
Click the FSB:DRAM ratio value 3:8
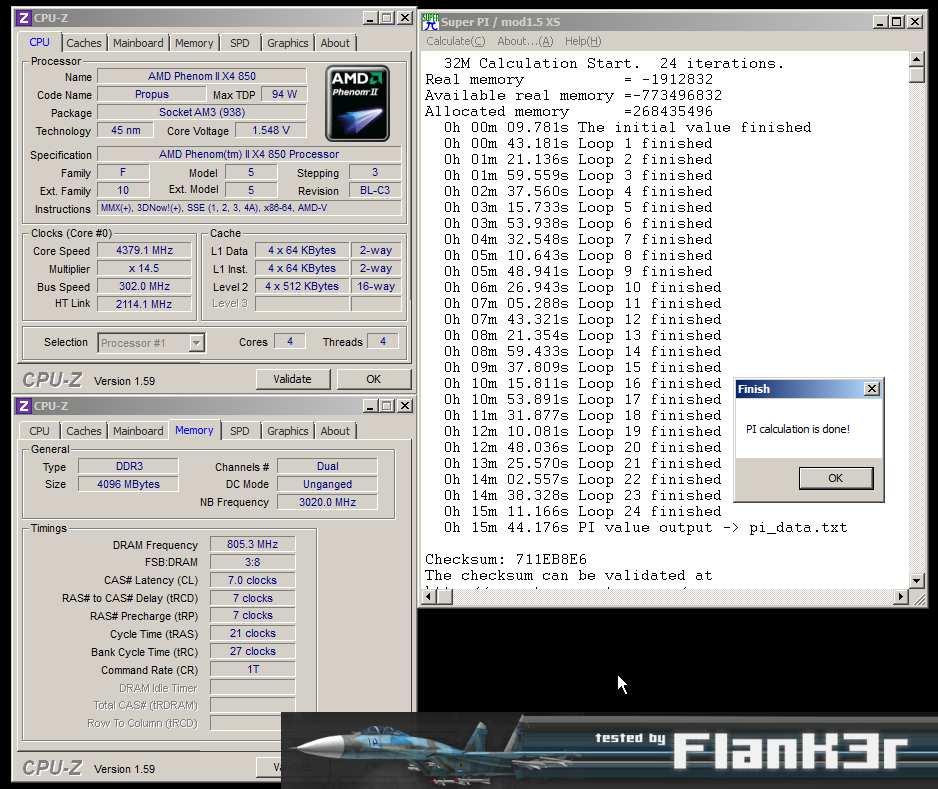[x=252, y=562]
